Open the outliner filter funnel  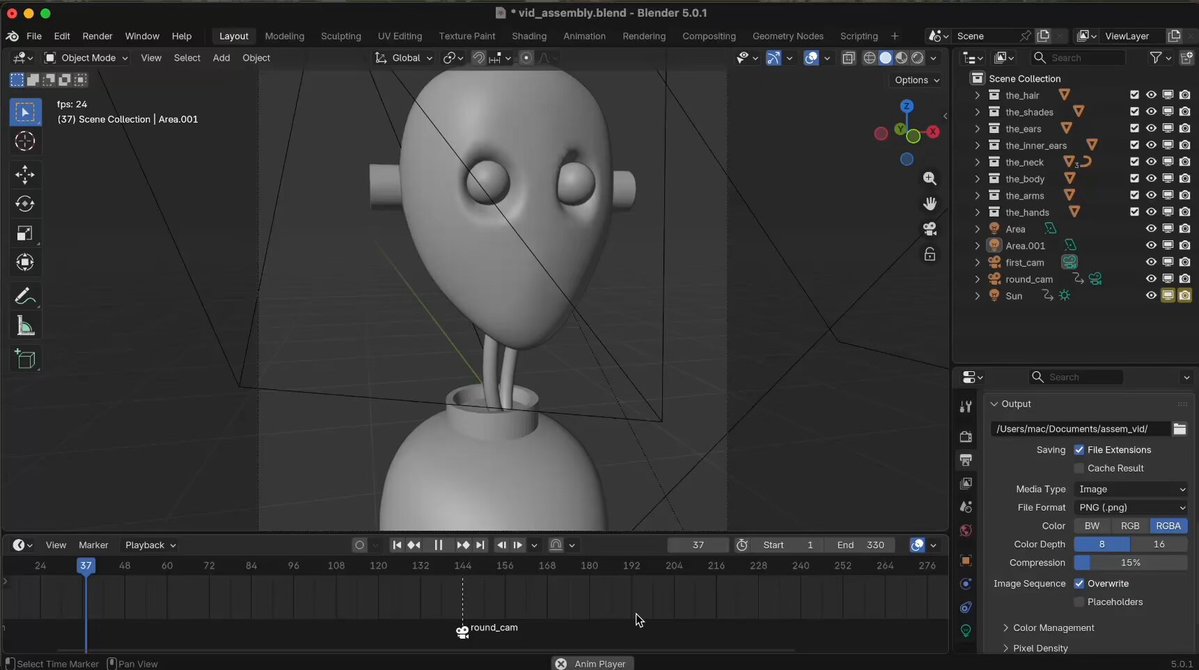coord(1156,57)
